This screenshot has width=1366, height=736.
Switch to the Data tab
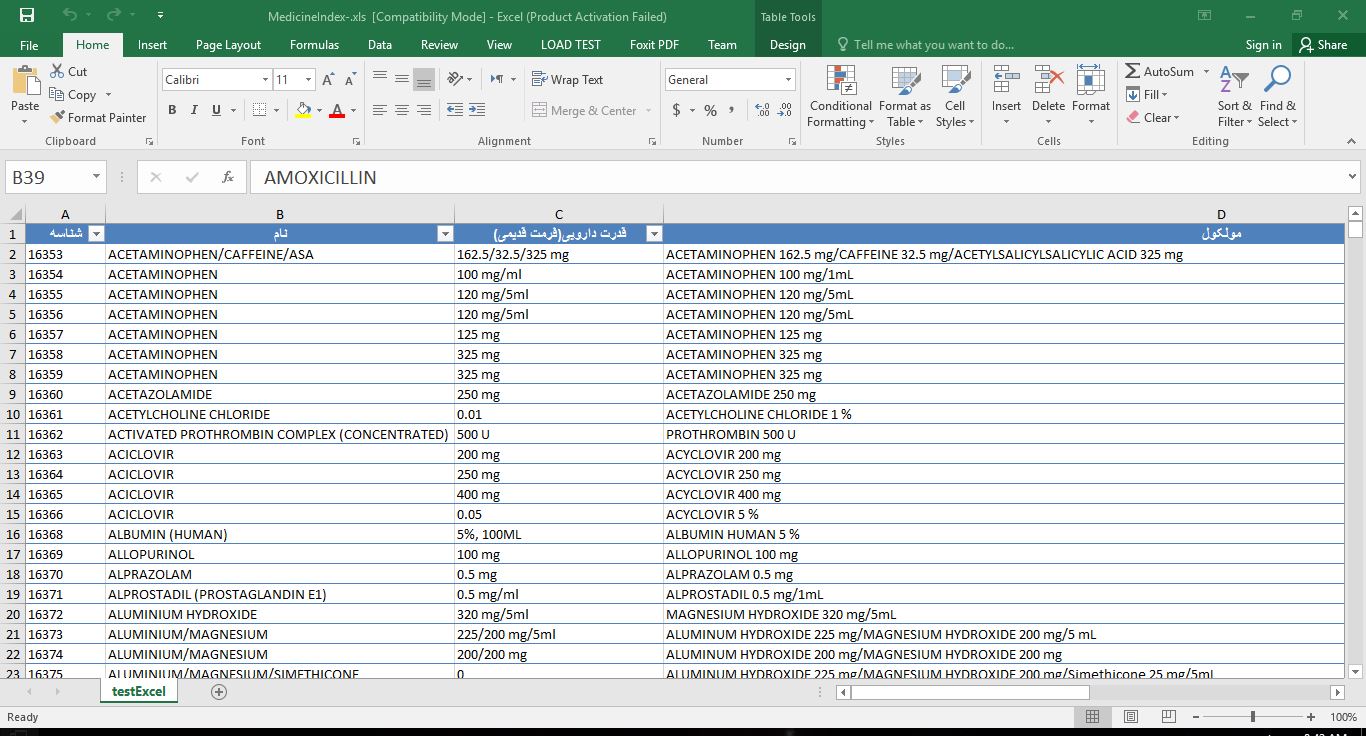pos(379,45)
